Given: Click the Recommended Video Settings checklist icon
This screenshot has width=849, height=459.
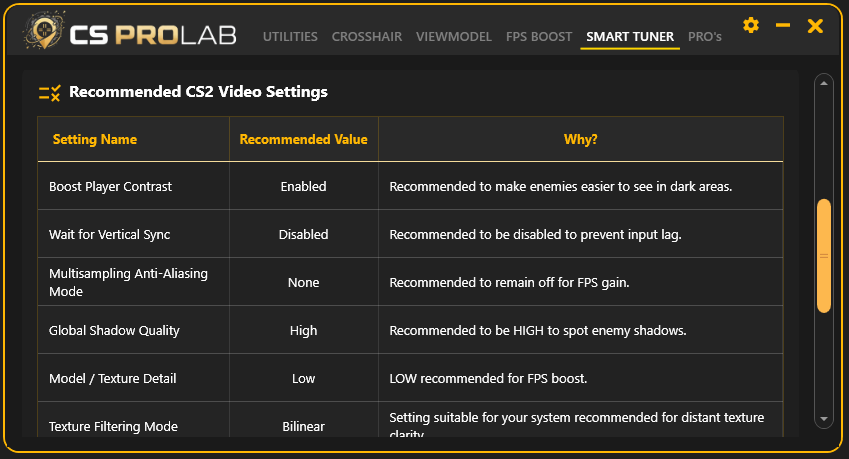Looking at the screenshot, I should (49, 93).
